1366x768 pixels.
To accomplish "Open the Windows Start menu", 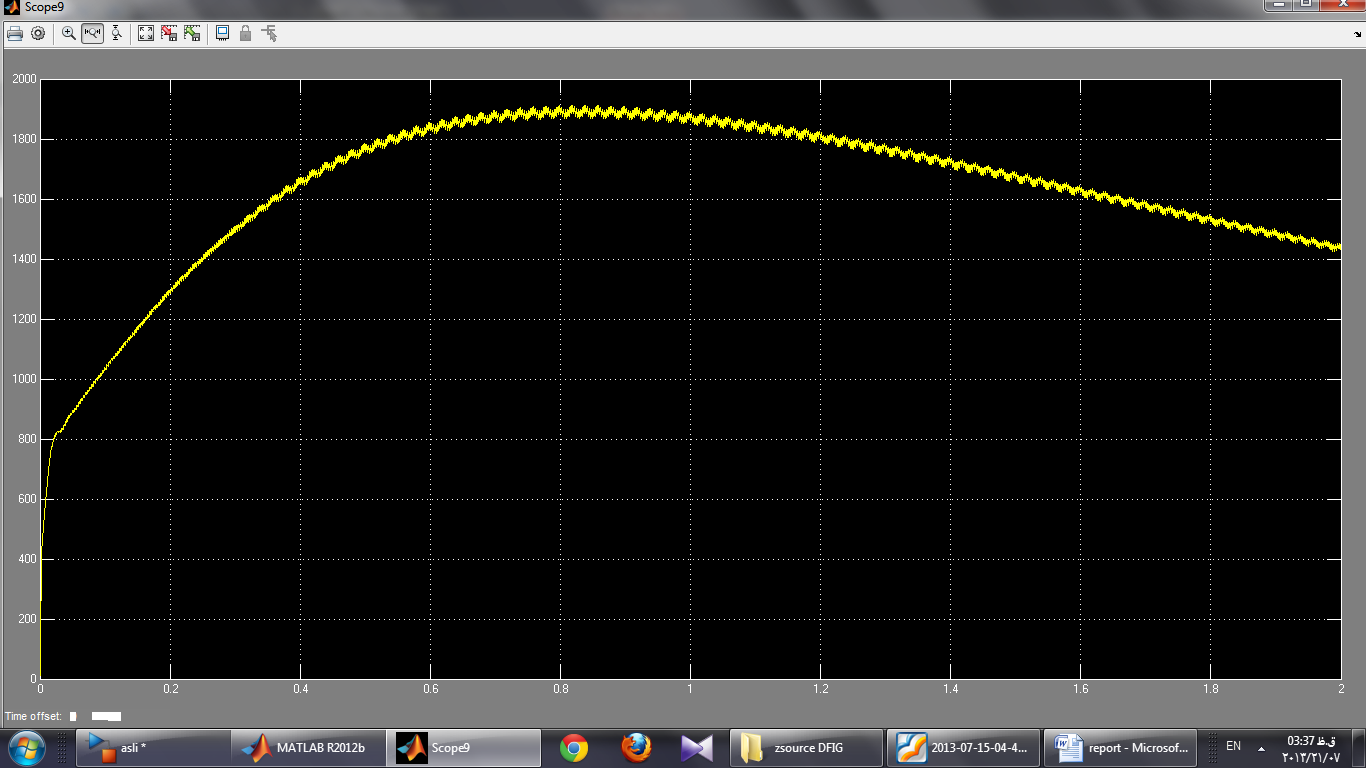I will click(x=26, y=747).
